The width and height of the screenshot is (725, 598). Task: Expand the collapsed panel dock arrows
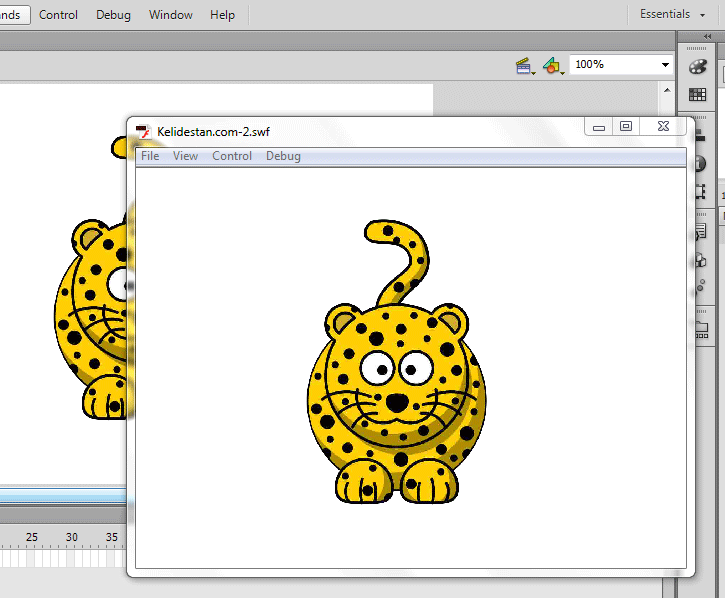click(707, 37)
